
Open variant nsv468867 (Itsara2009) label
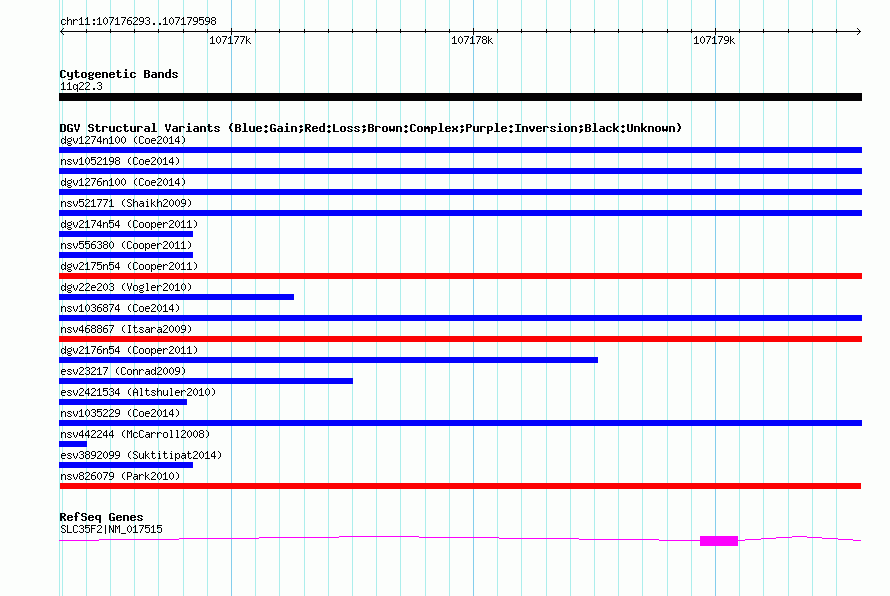(126, 329)
